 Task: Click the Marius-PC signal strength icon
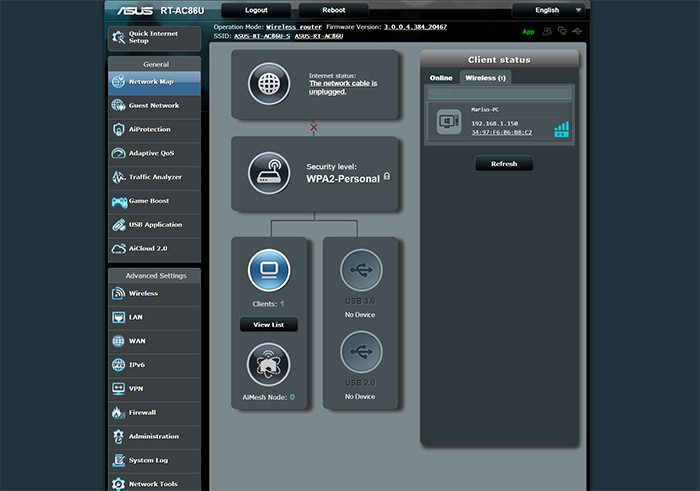[x=562, y=129]
